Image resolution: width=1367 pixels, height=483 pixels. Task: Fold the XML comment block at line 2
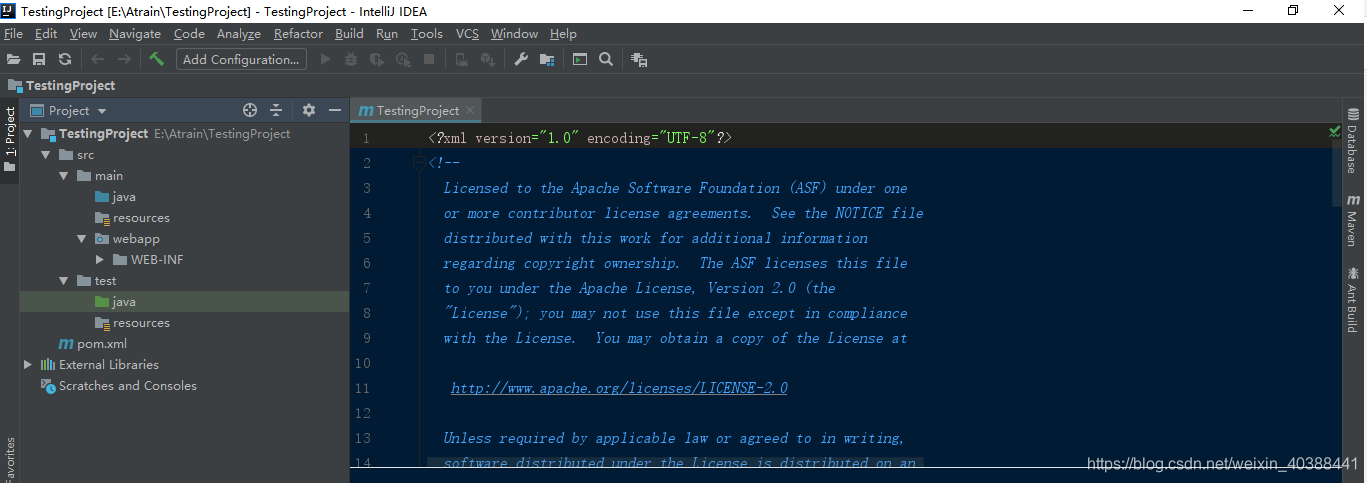coord(419,162)
